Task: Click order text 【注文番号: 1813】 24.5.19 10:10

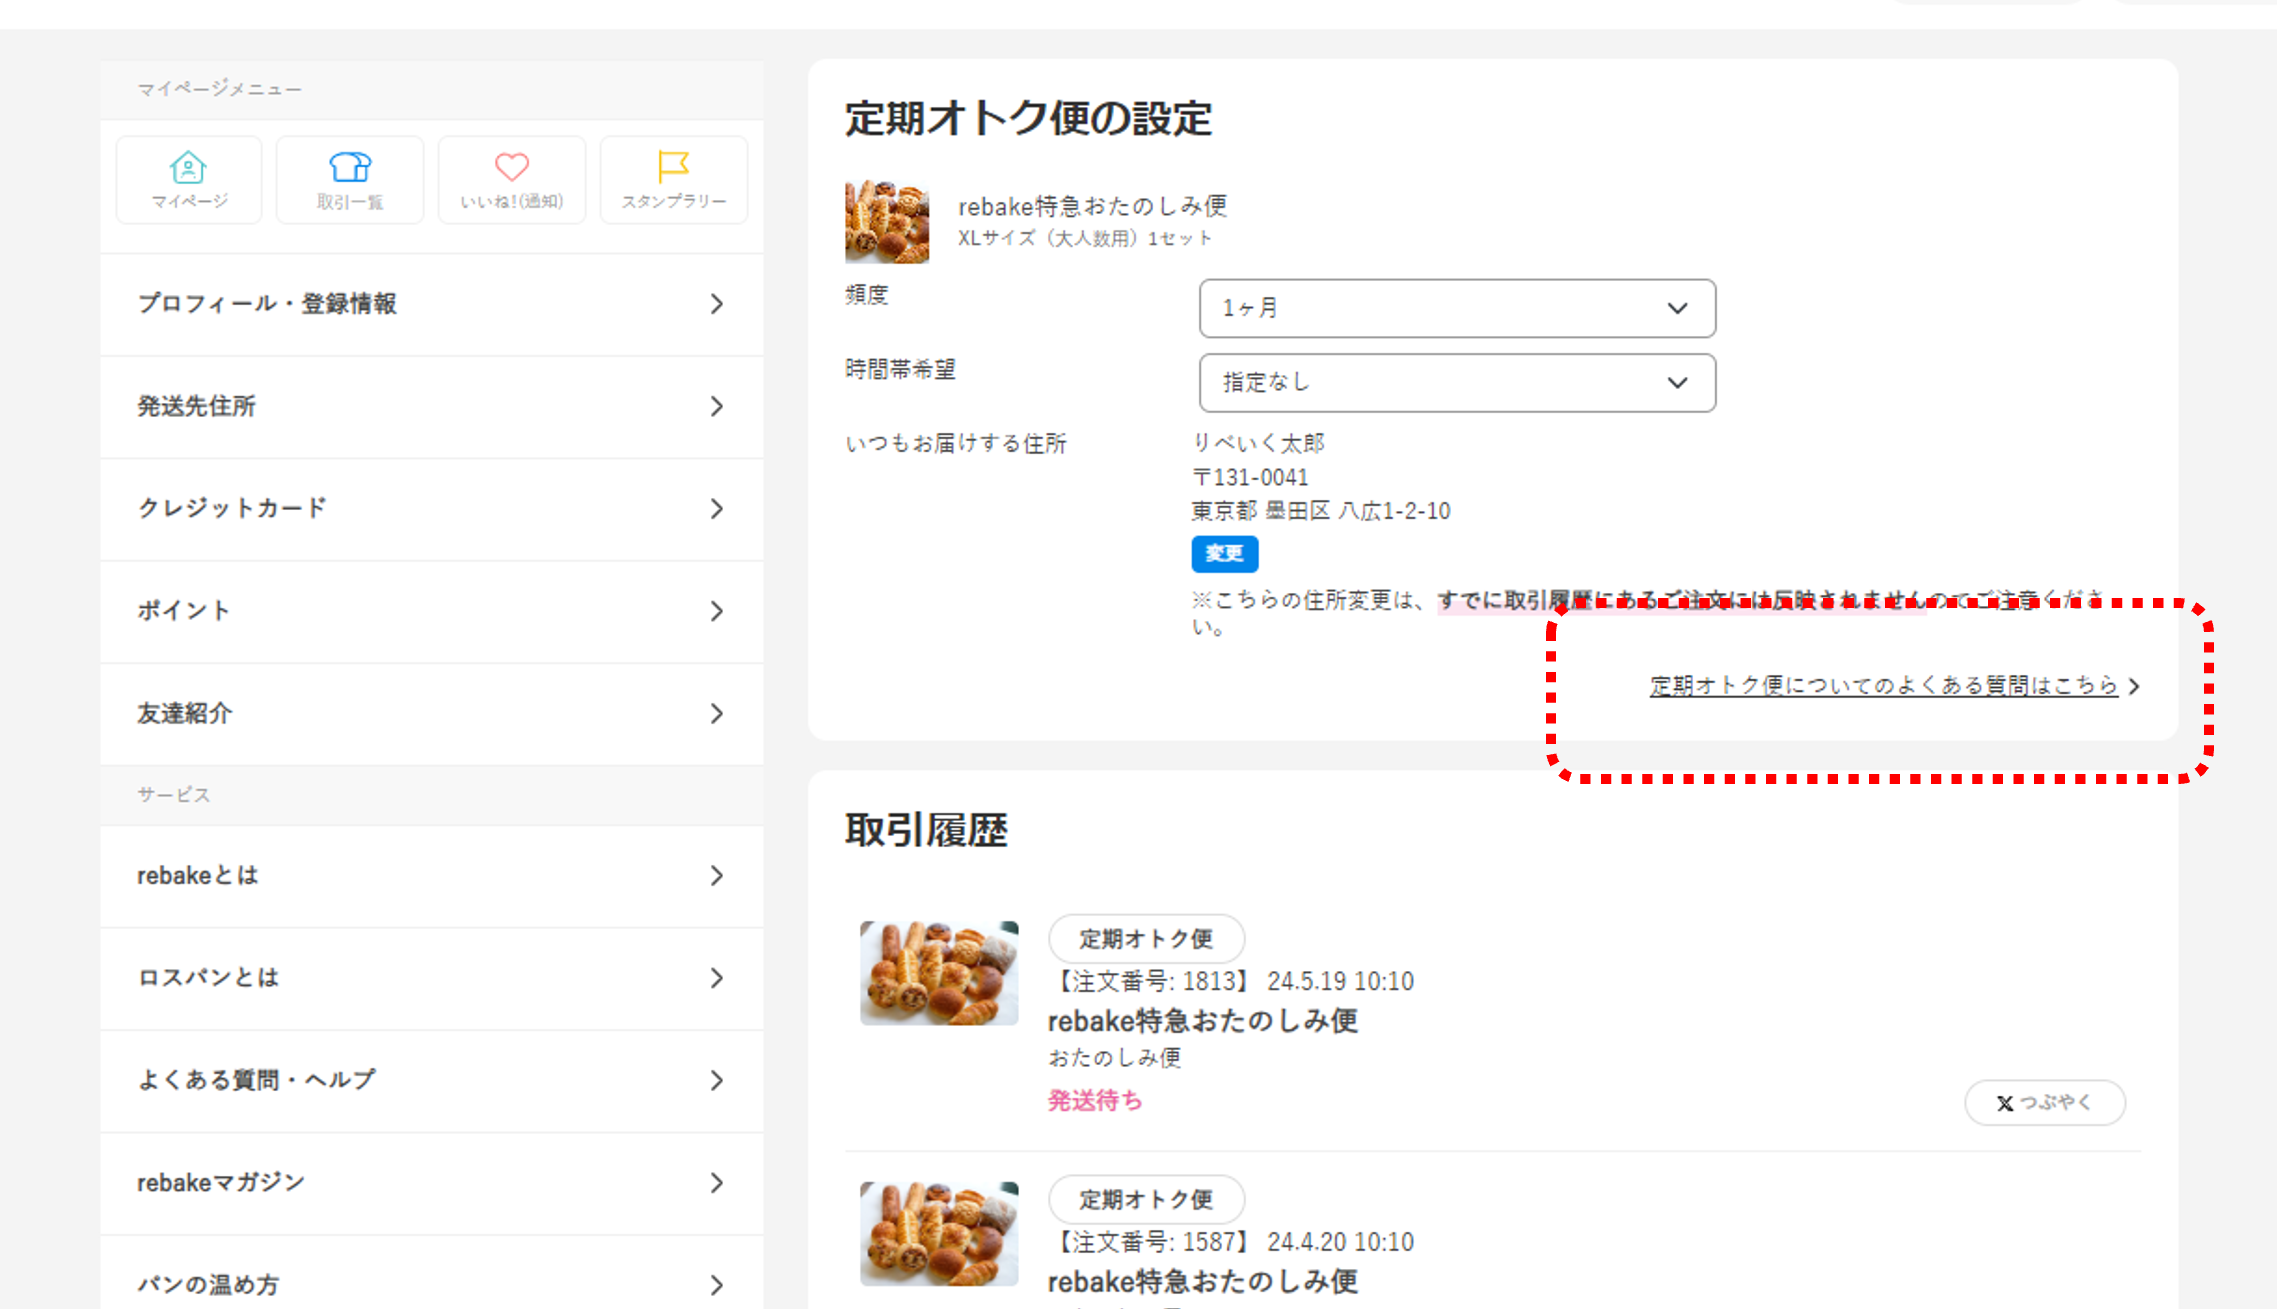Action: (x=1231, y=981)
